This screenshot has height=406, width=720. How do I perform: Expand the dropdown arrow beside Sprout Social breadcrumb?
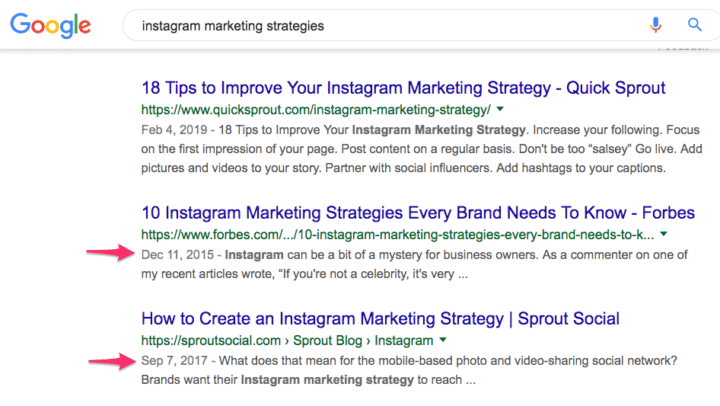(443, 340)
